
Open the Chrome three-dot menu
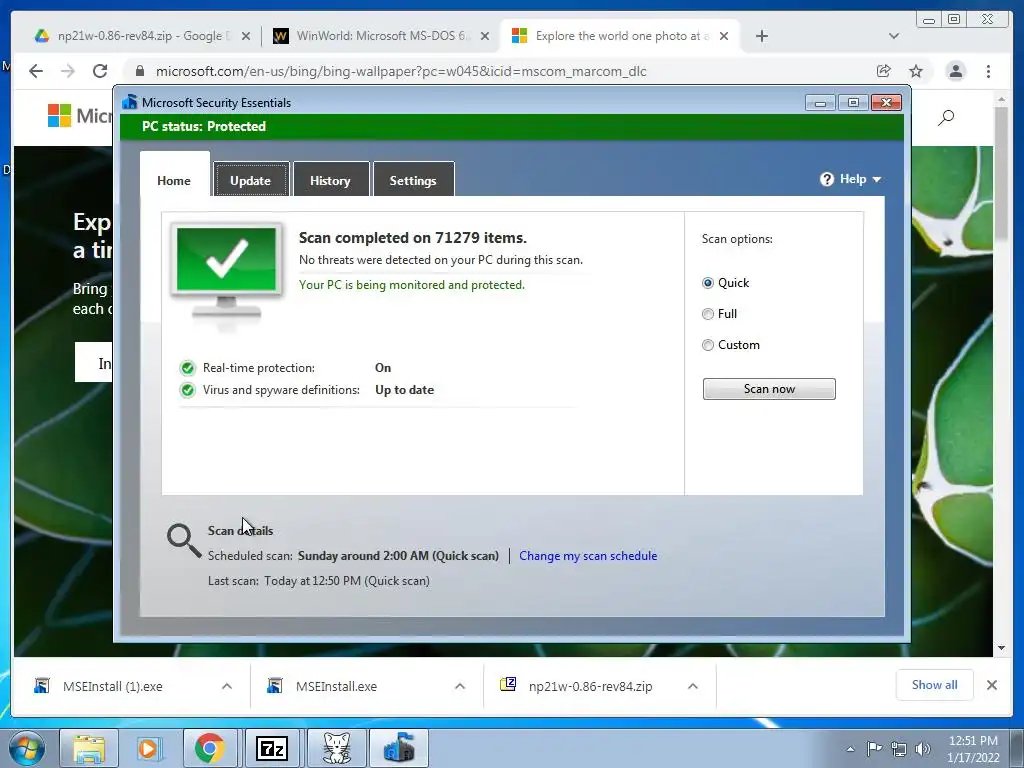[x=988, y=71]
